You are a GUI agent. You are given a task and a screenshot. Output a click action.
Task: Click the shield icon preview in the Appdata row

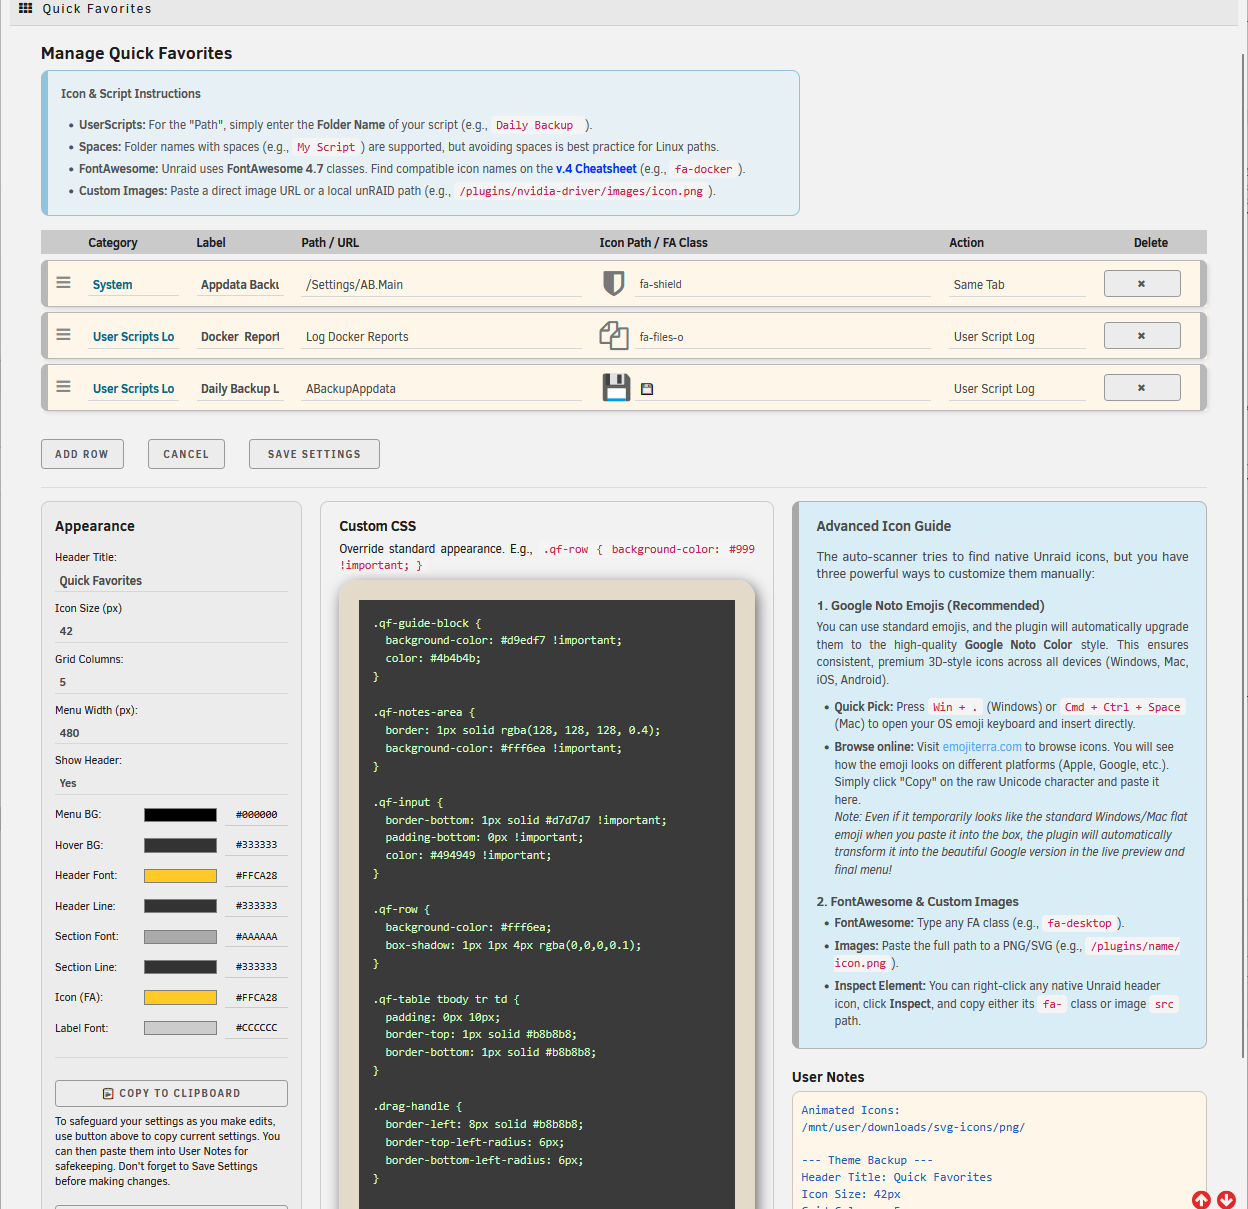[x=614, y=283]
